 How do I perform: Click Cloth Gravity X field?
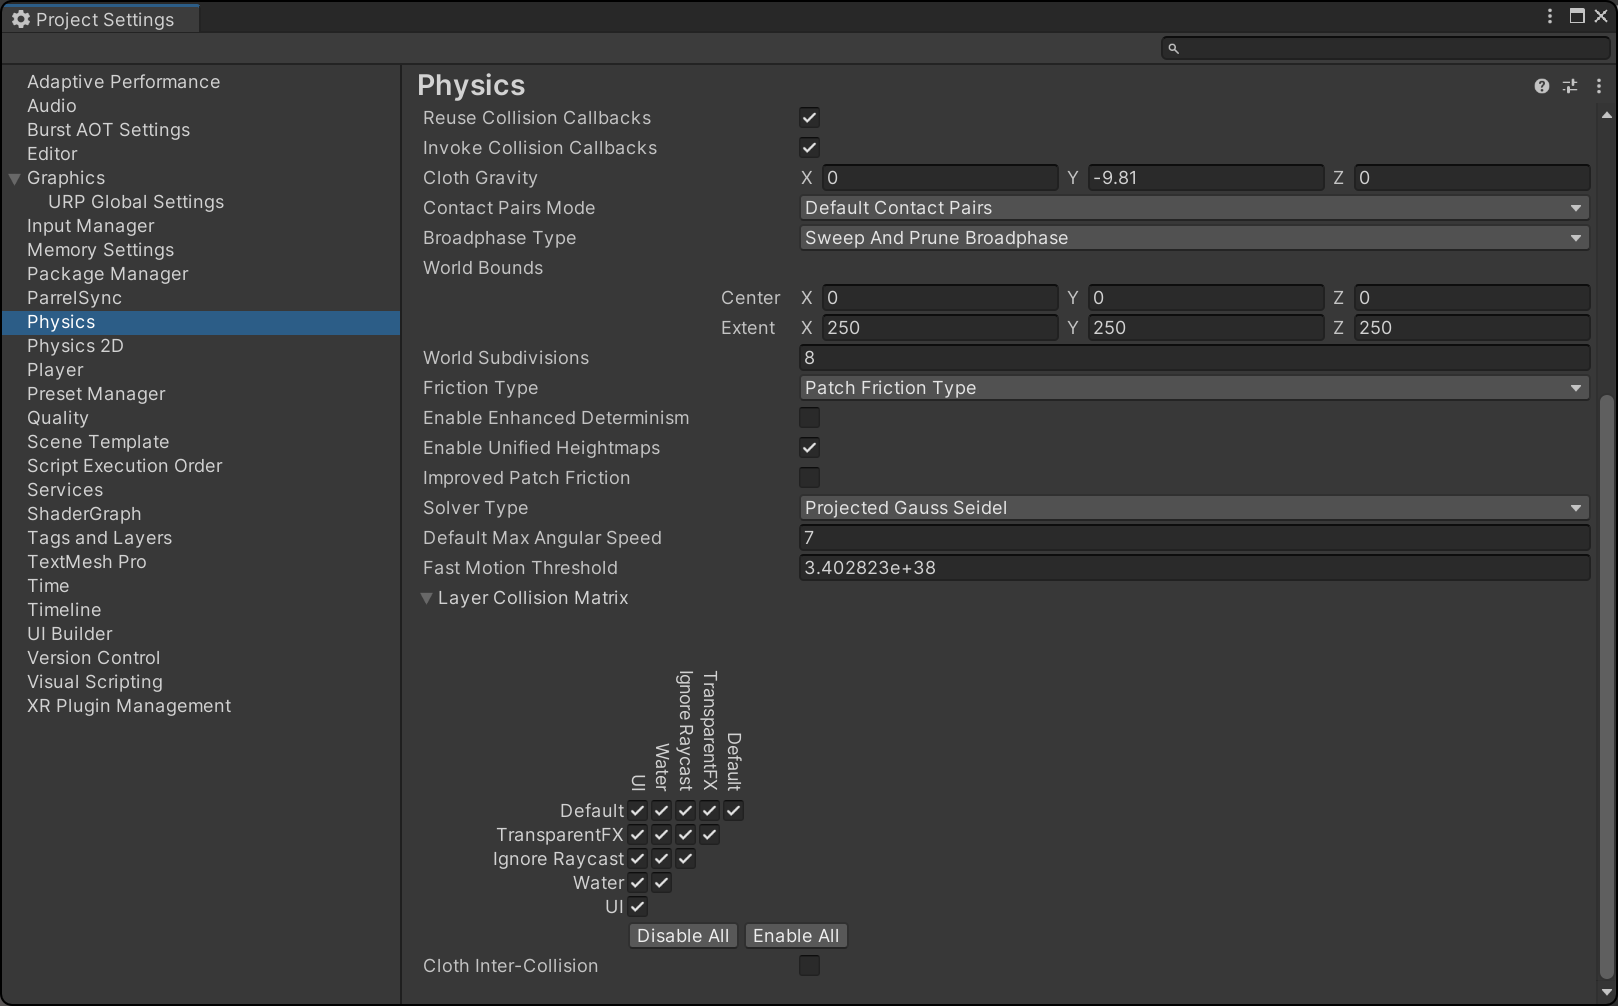coord(940,178)
